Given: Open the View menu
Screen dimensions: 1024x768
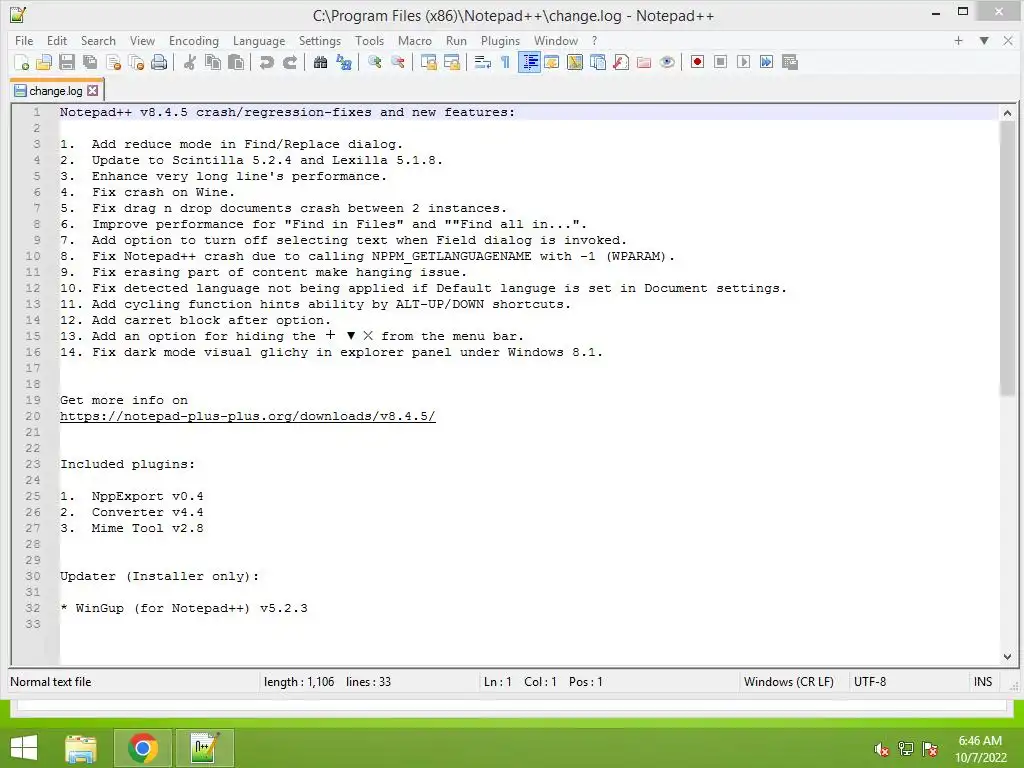Looking at the screenshot, I should 142,40.
